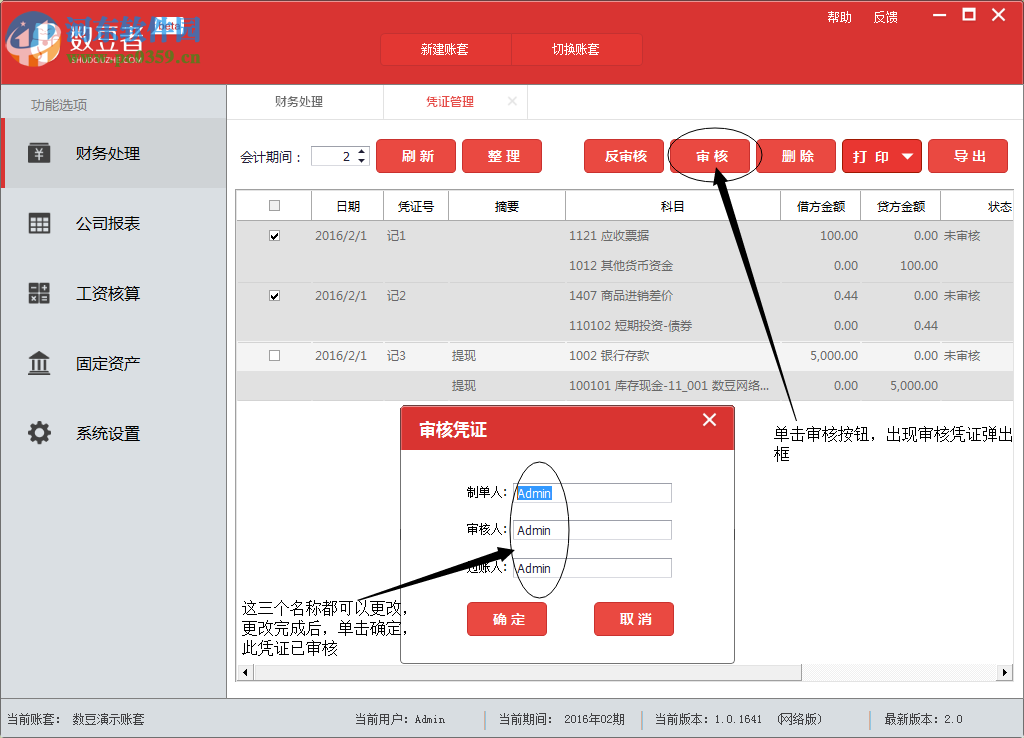Click 确定 in the 审核凭证 dialog
1024x738 pixels.
tap(506, 619)
